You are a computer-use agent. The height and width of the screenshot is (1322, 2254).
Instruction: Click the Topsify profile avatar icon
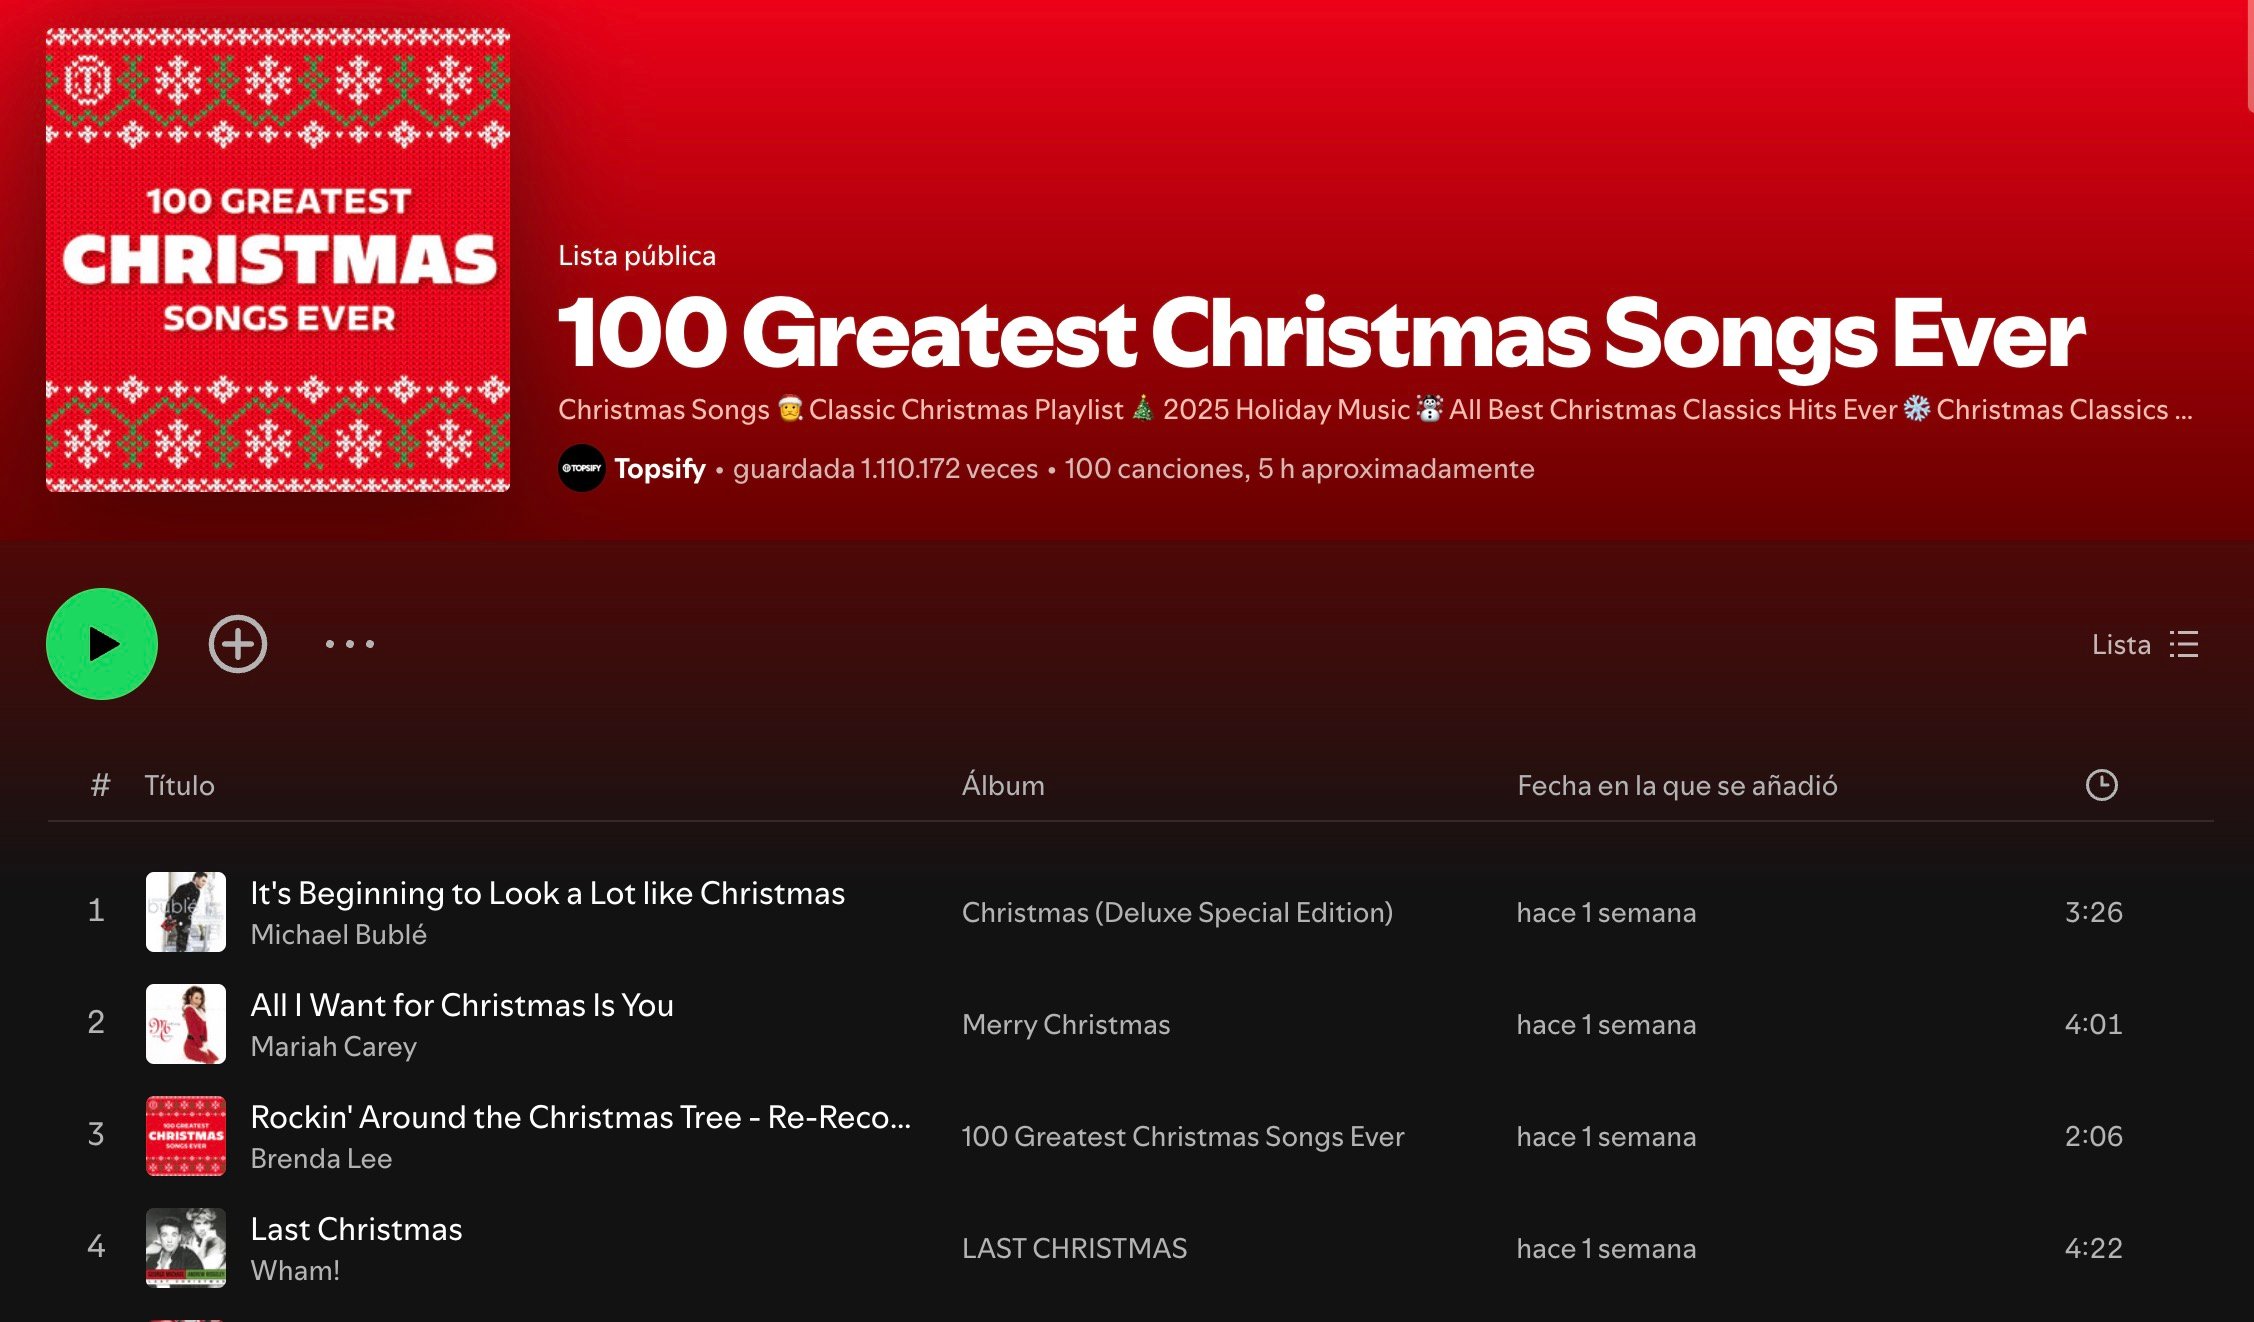(583, 468)
